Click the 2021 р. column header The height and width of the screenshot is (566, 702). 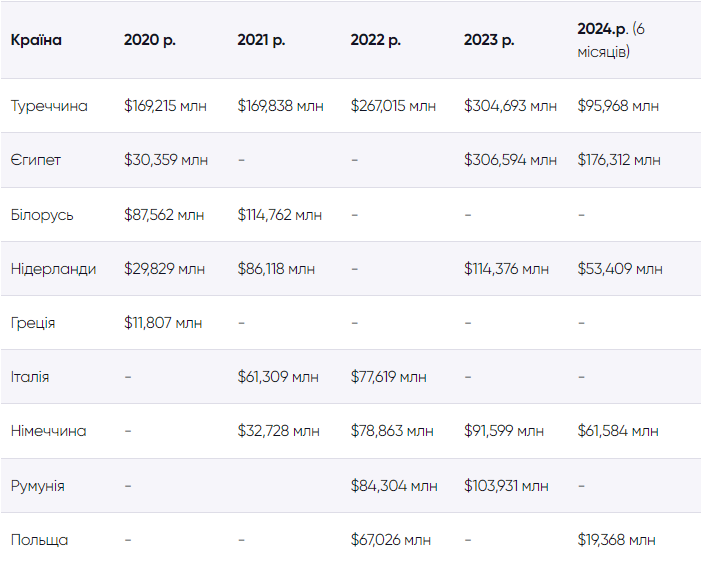pos(261,40)
